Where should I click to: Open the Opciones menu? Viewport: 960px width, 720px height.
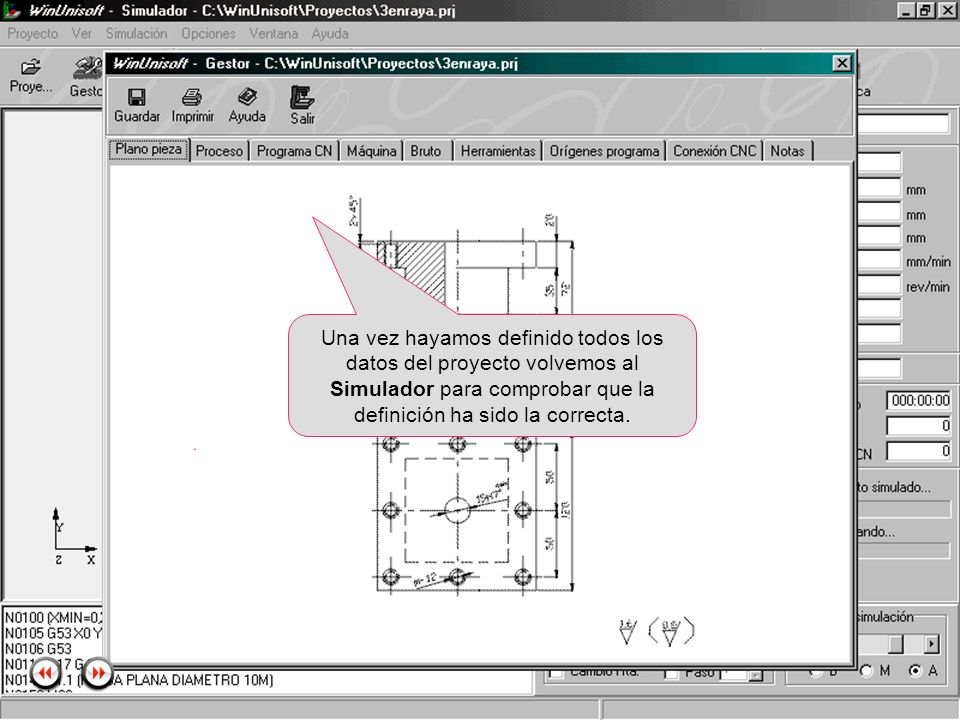click(x=208, y=34)
